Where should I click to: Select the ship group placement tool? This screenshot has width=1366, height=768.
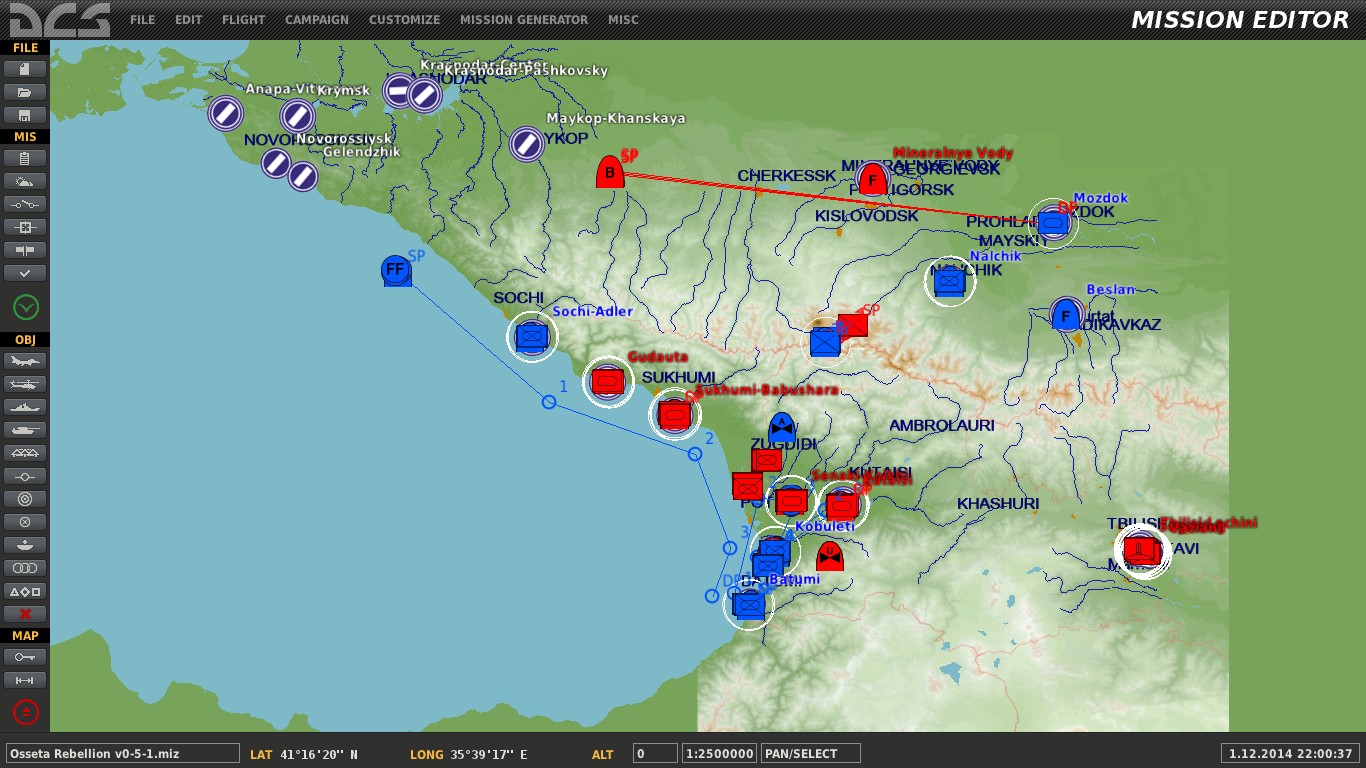click(25, 407)
